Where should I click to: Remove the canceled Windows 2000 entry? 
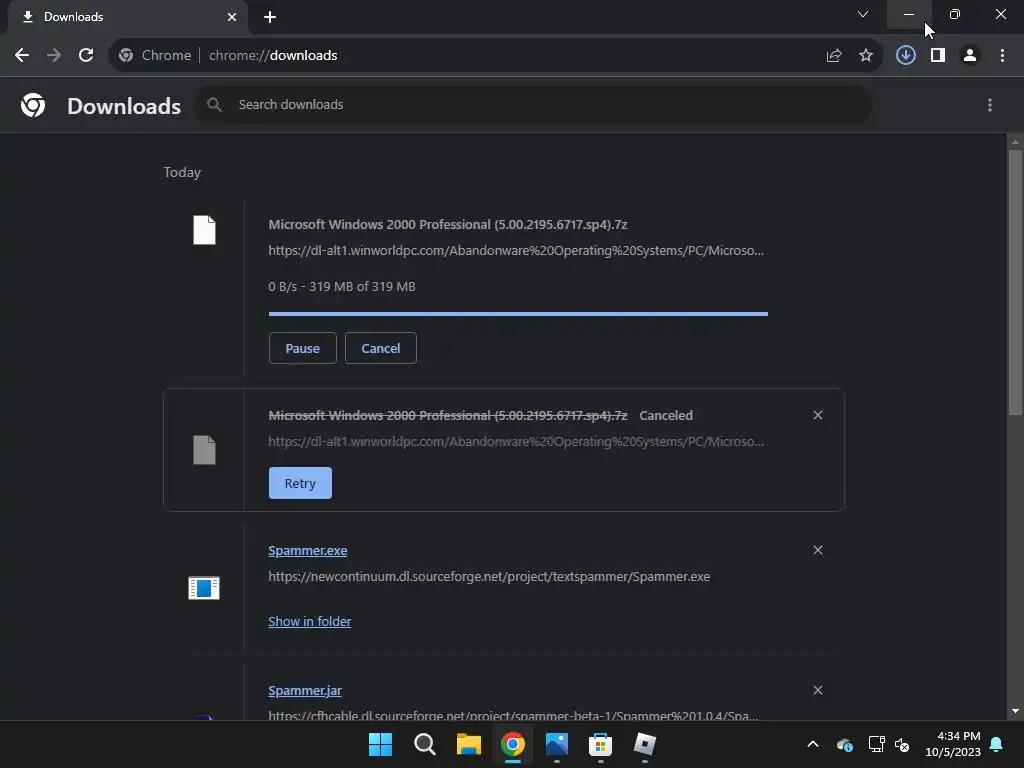coord(818,415)
